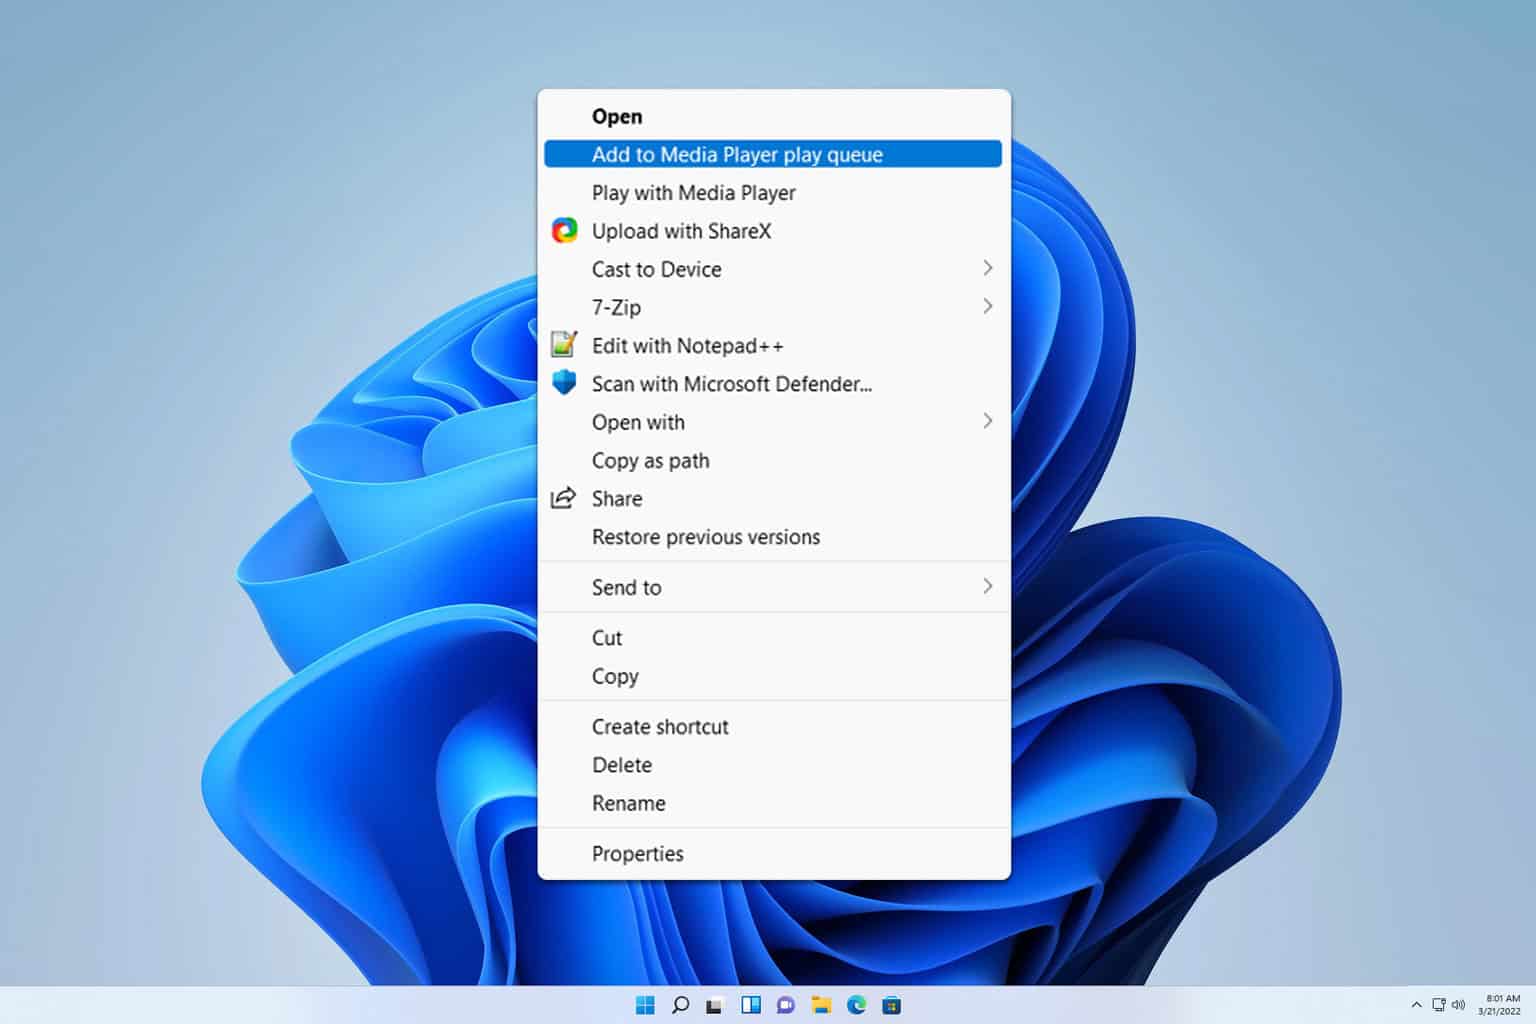The width and height of the screenshot is (1536, 1024).
Task: Choose Scan with Microsoft Defender
Action: click(x=773, y=383)
